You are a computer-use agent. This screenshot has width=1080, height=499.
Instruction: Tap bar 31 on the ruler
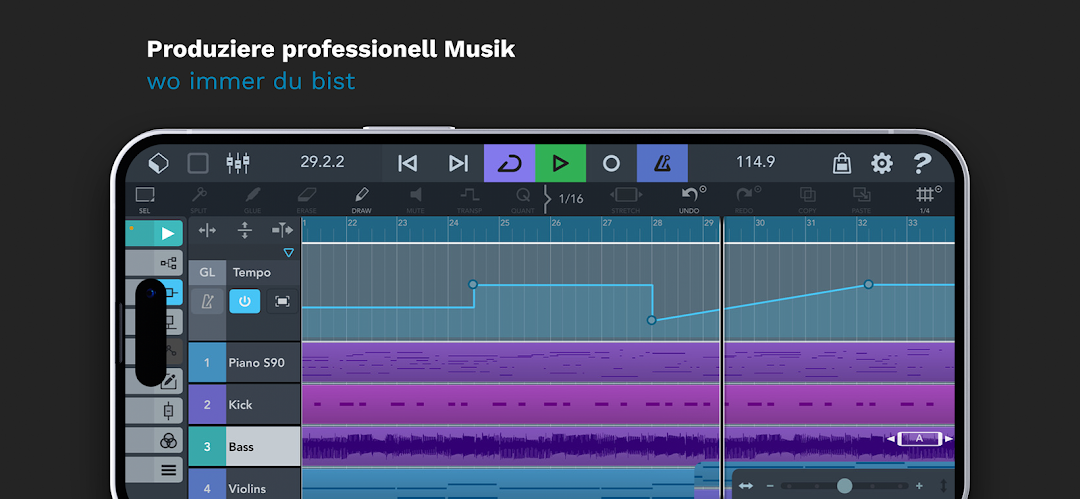pyautogui.click(x=811, y=223)
